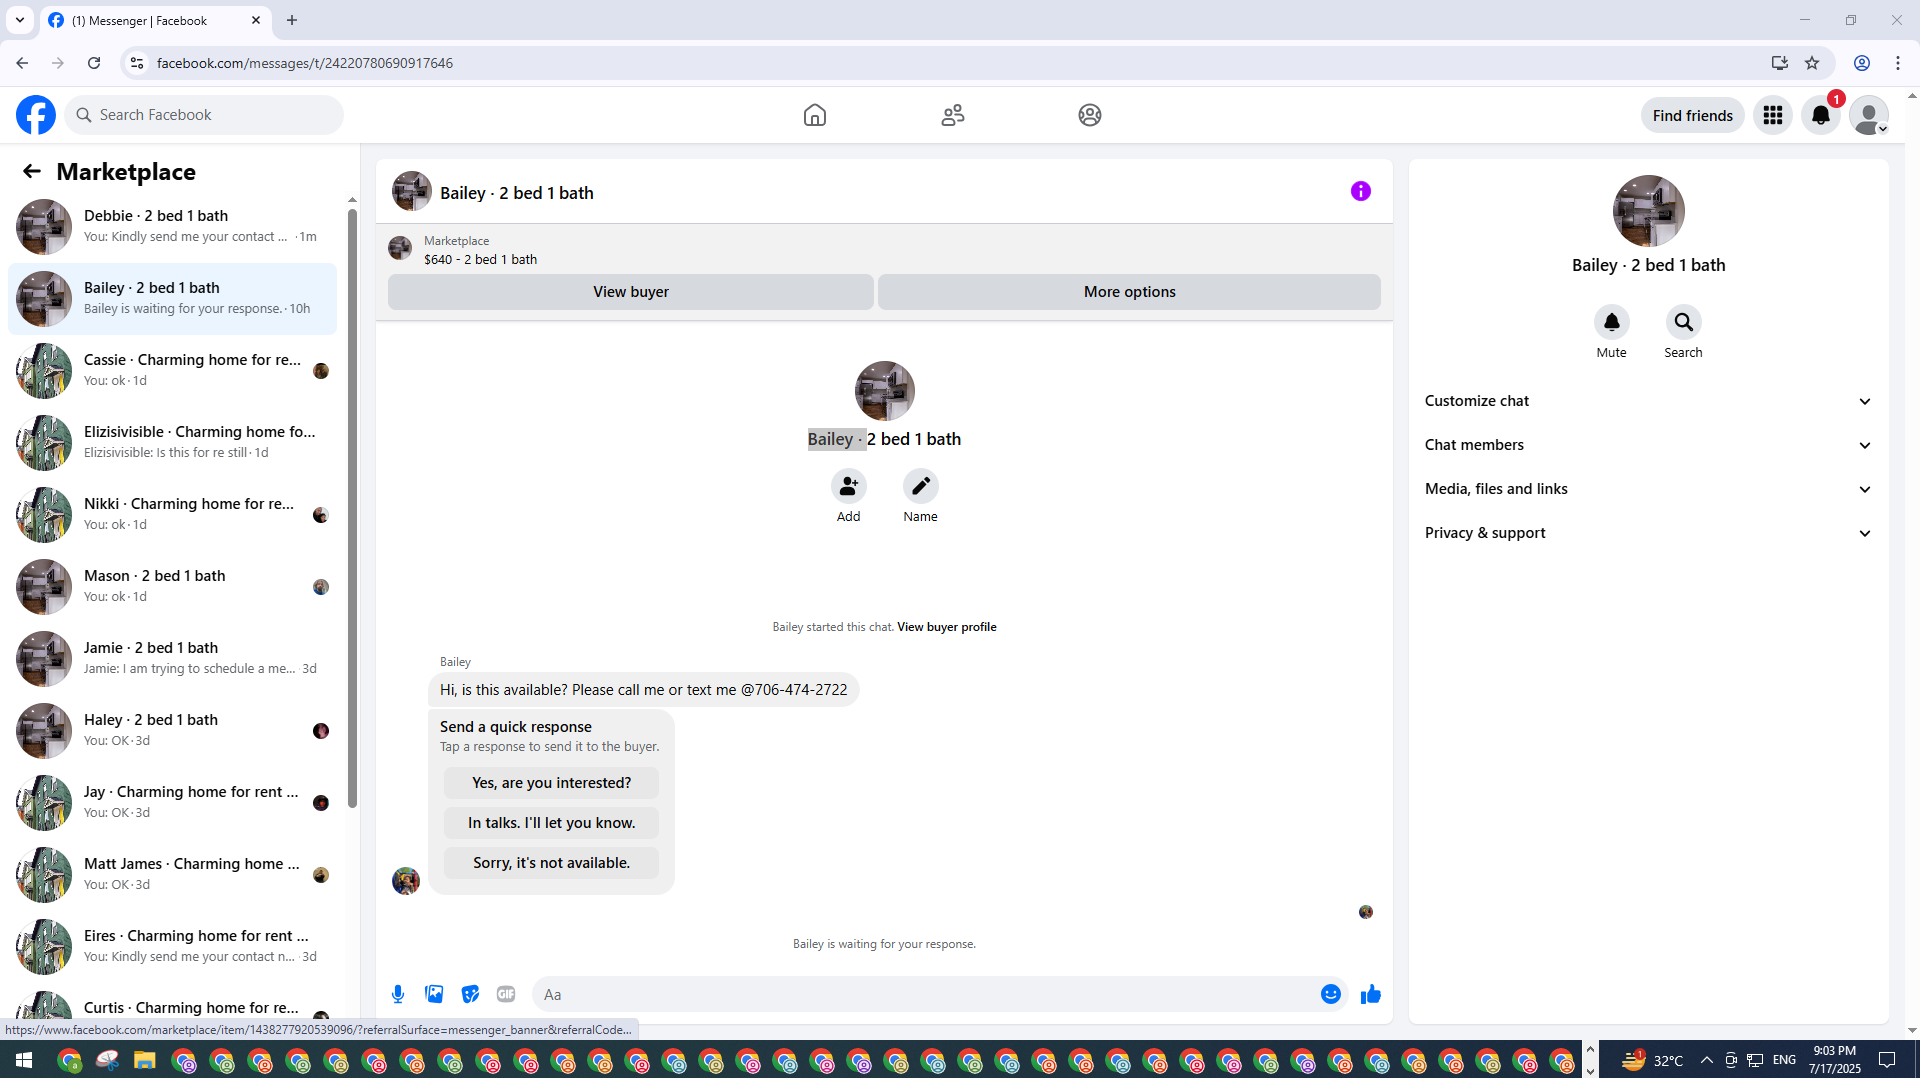Expand Chat members section

click(1649, 445)
